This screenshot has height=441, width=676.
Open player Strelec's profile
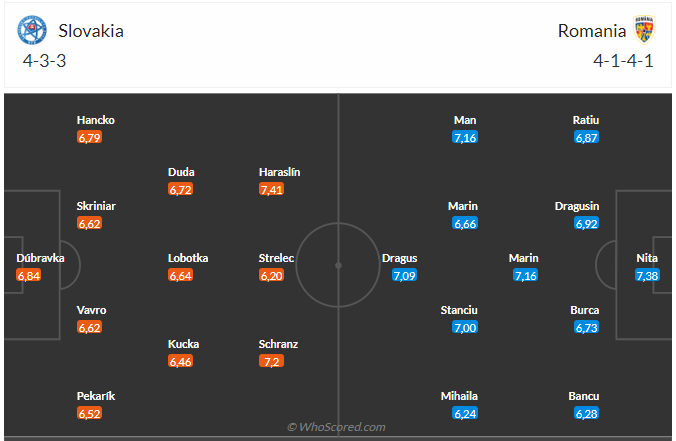click(276, 258)
